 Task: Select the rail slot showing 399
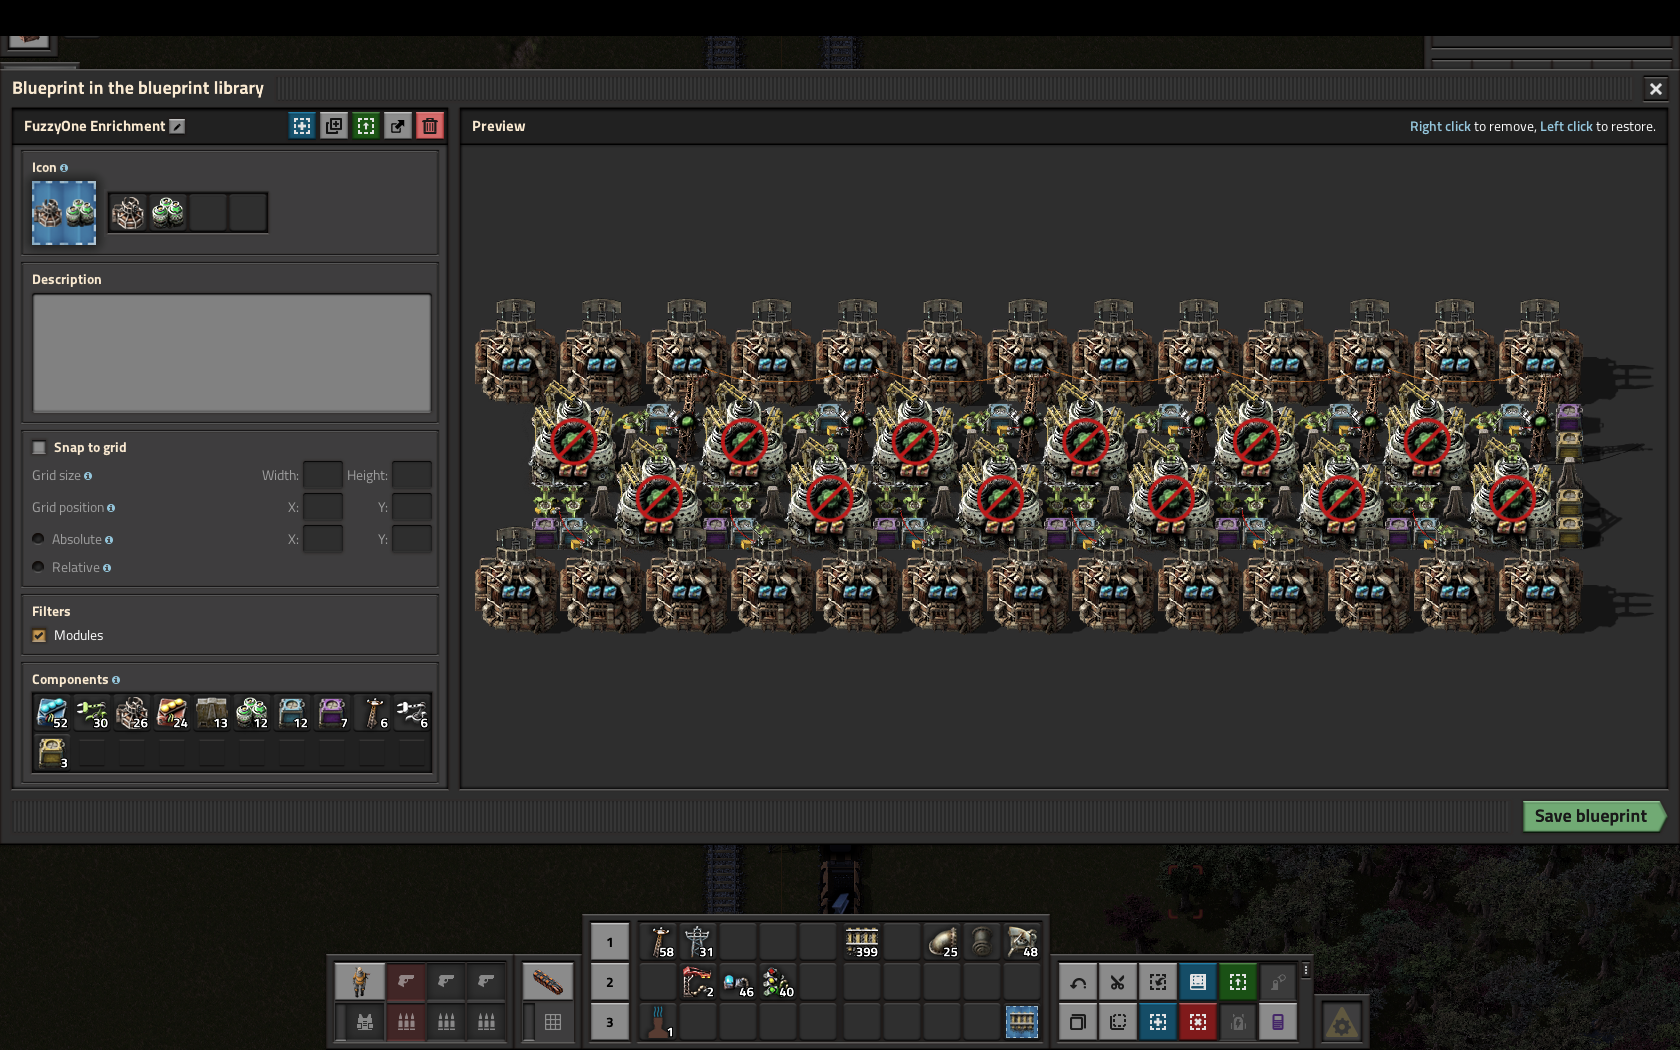click(x=862, y=942)
